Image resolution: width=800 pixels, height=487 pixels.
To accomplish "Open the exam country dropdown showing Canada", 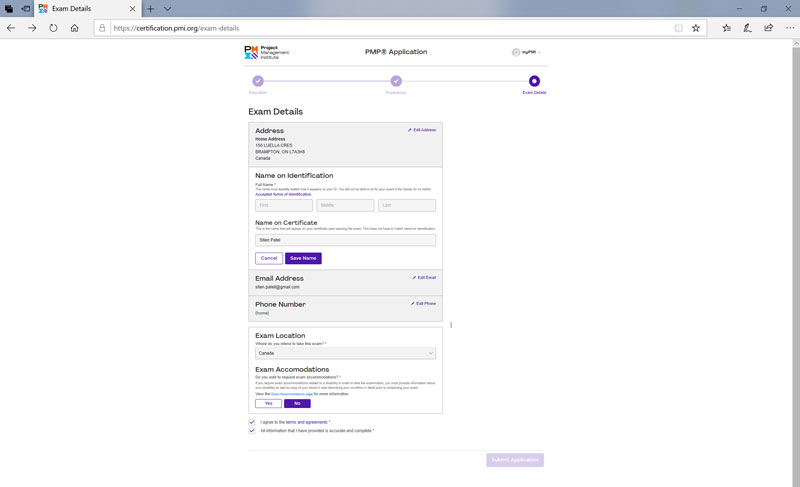I will click(x=345, y=353).
